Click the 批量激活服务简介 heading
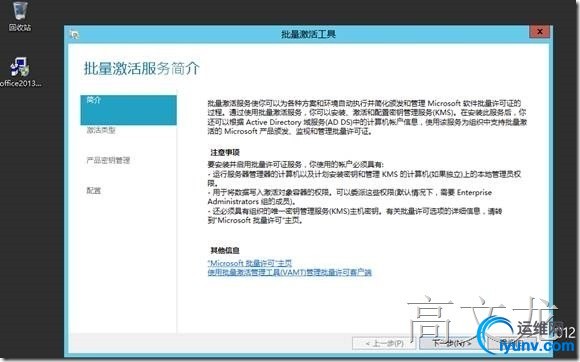 (142, 68)
